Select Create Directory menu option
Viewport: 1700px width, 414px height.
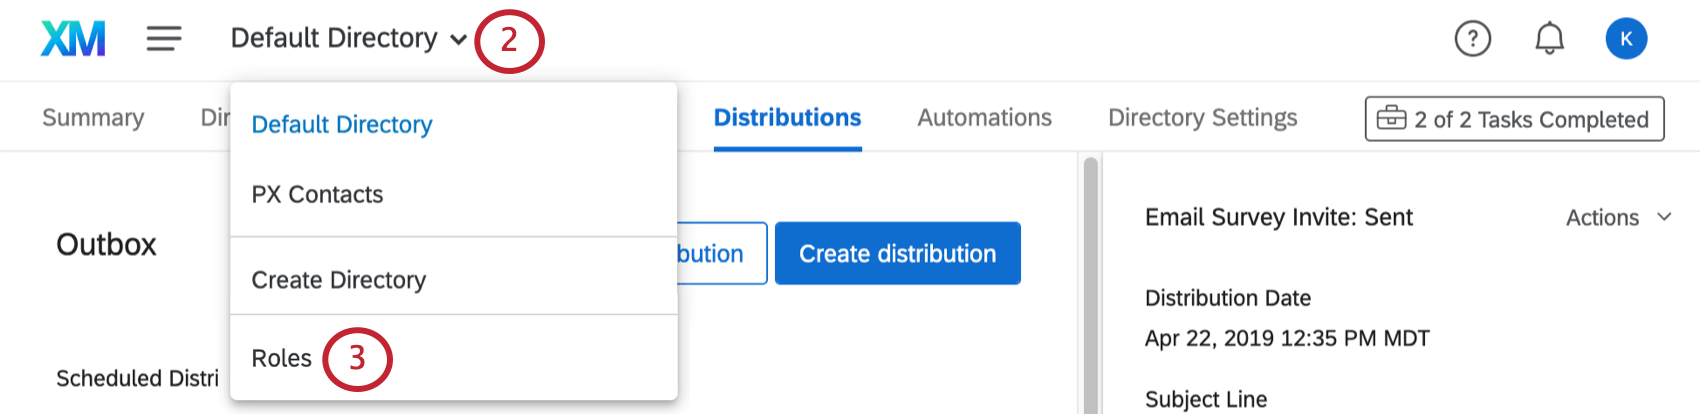pos(338,280)
